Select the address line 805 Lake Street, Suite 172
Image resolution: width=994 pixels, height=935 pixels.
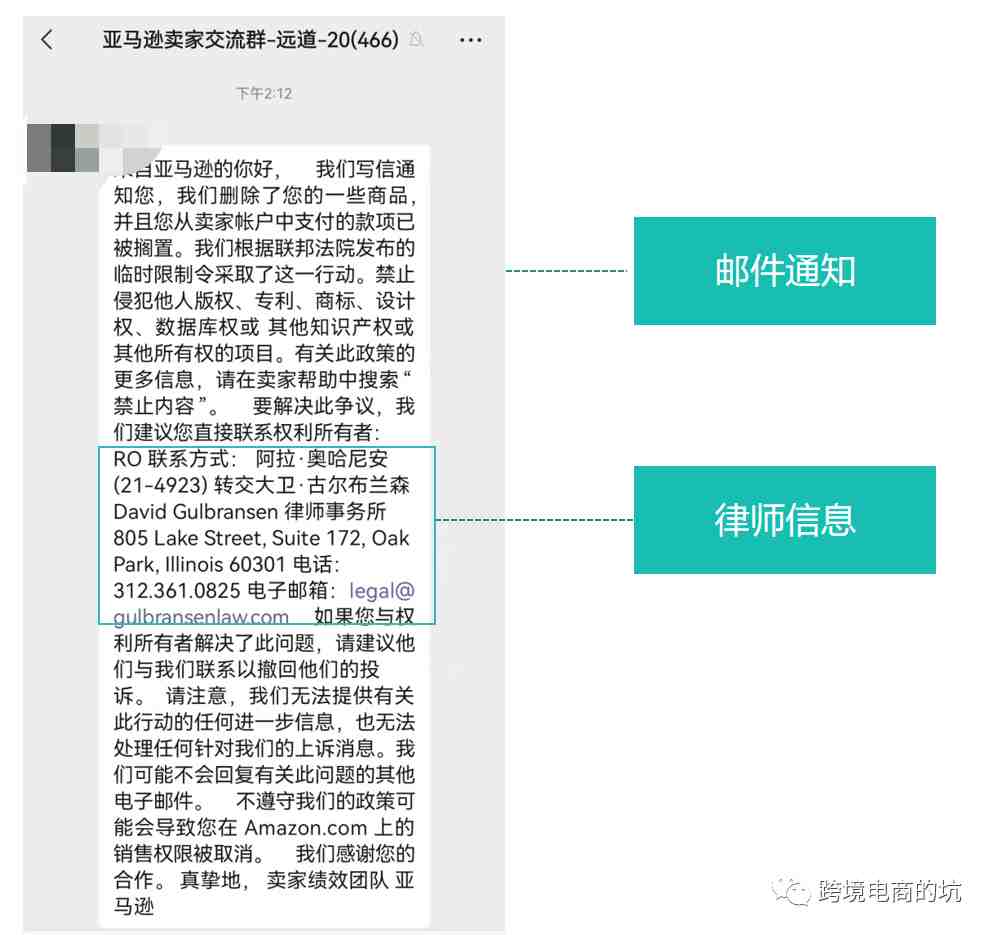click(x=238, y=538)
